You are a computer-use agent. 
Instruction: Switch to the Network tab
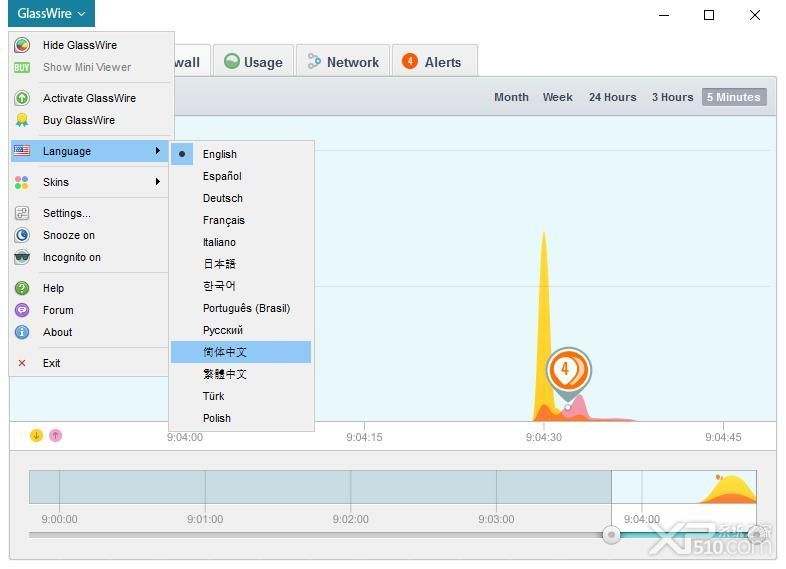343,61
